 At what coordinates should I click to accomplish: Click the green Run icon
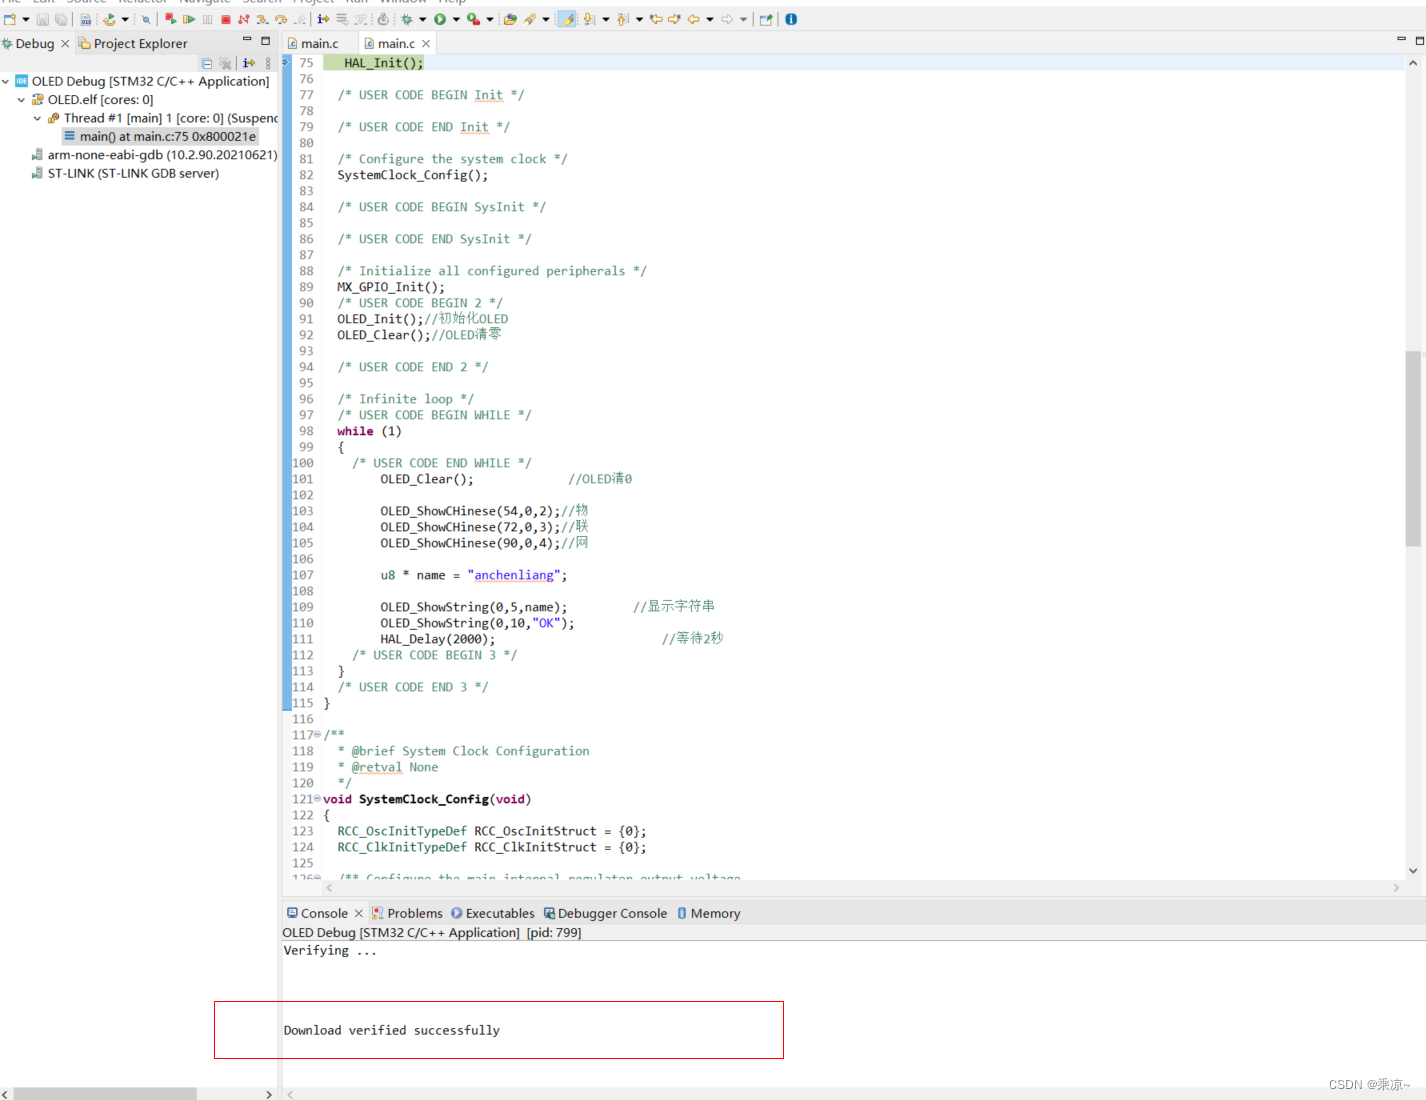click(440, 19)
